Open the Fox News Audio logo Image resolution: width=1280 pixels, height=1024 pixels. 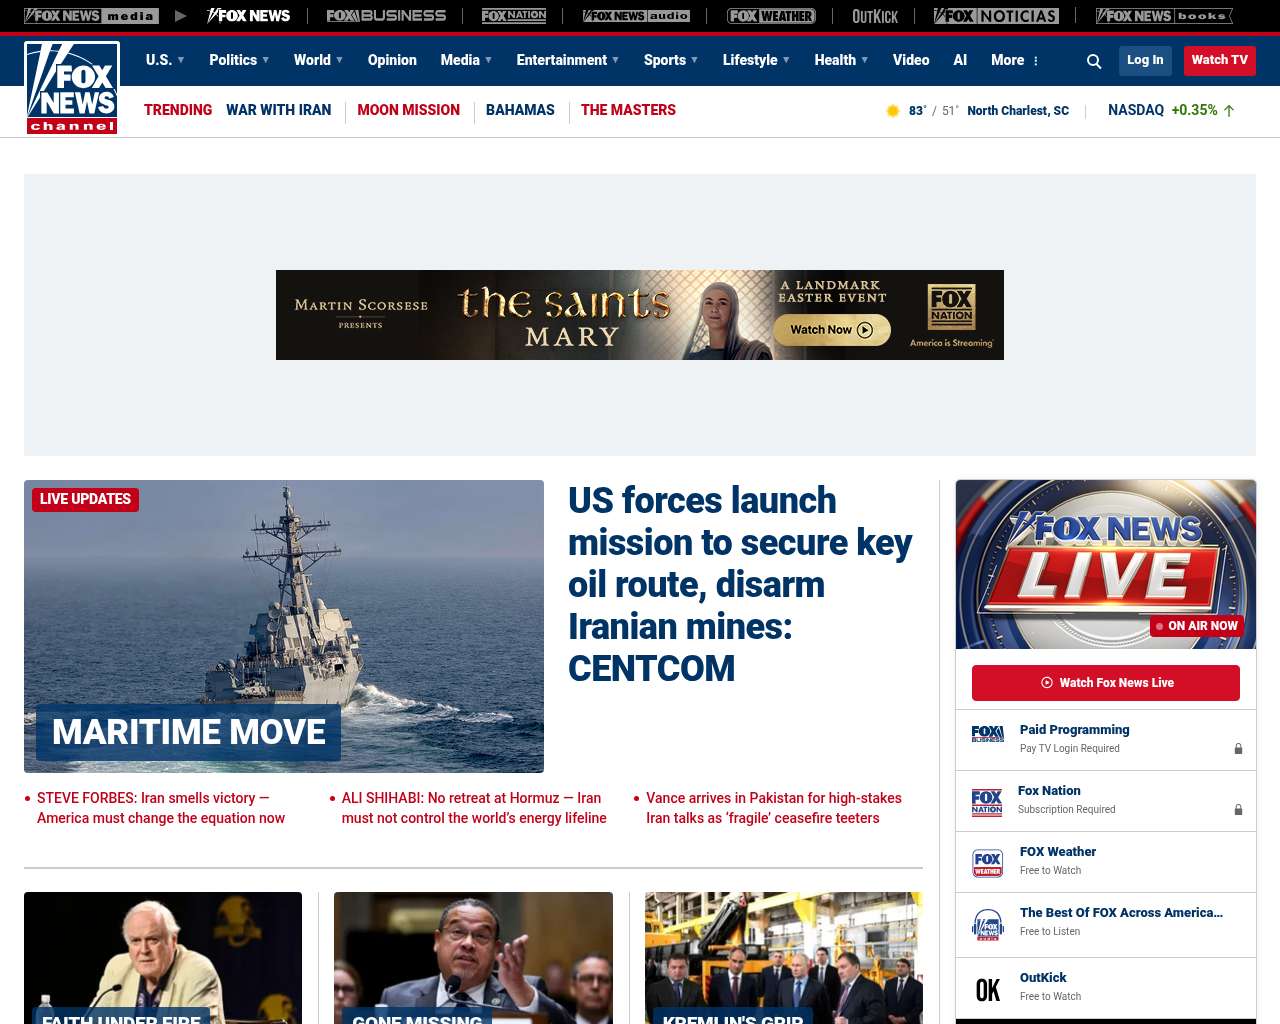pyautogui.click(x=636, y=16)
